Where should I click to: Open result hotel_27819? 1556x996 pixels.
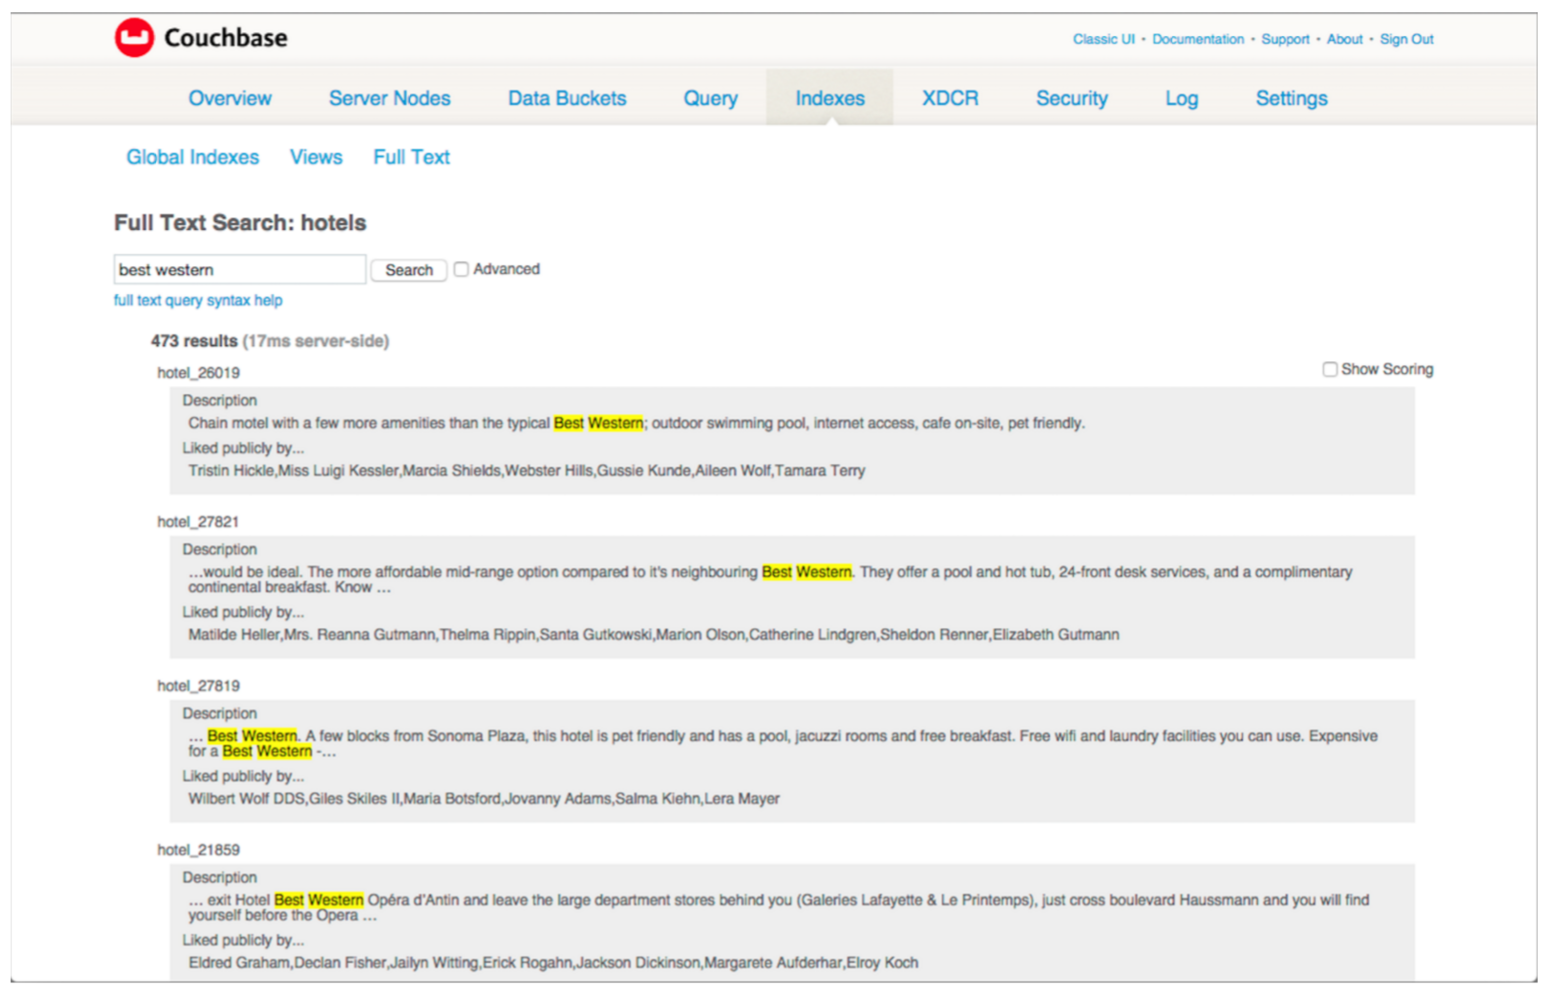tap(198, 686)
